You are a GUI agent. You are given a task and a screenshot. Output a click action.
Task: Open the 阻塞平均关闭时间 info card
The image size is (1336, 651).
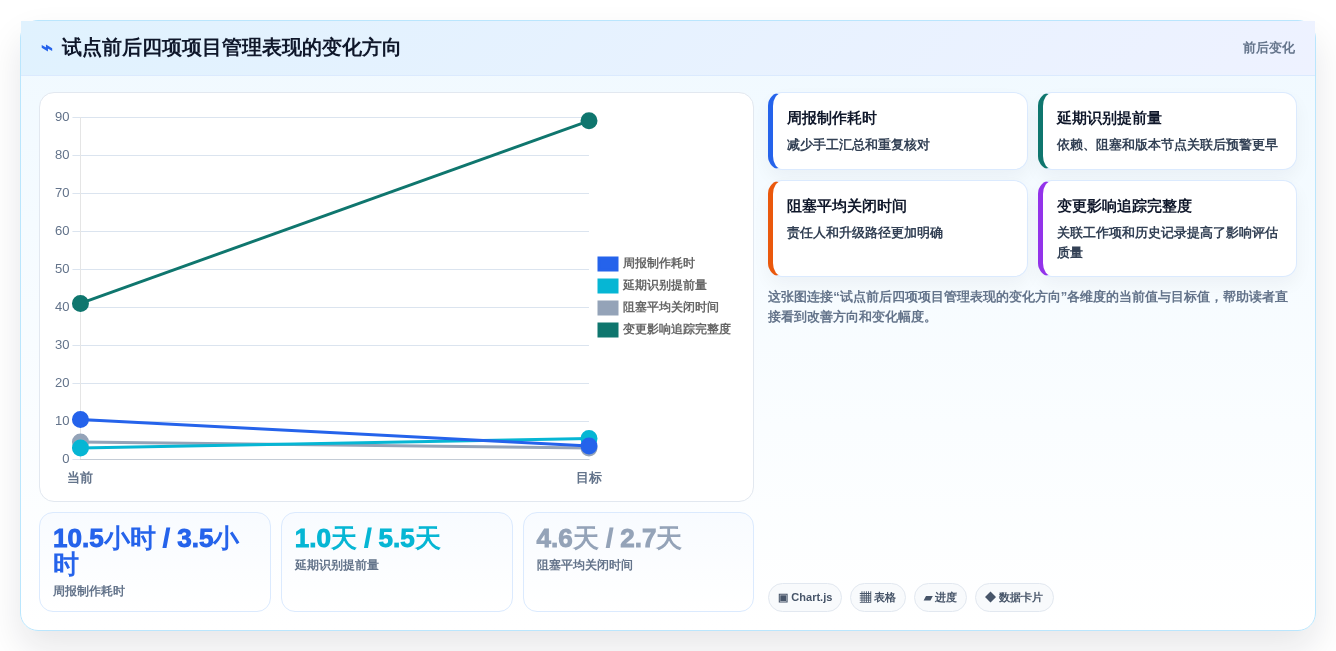[x=898, y=229]
